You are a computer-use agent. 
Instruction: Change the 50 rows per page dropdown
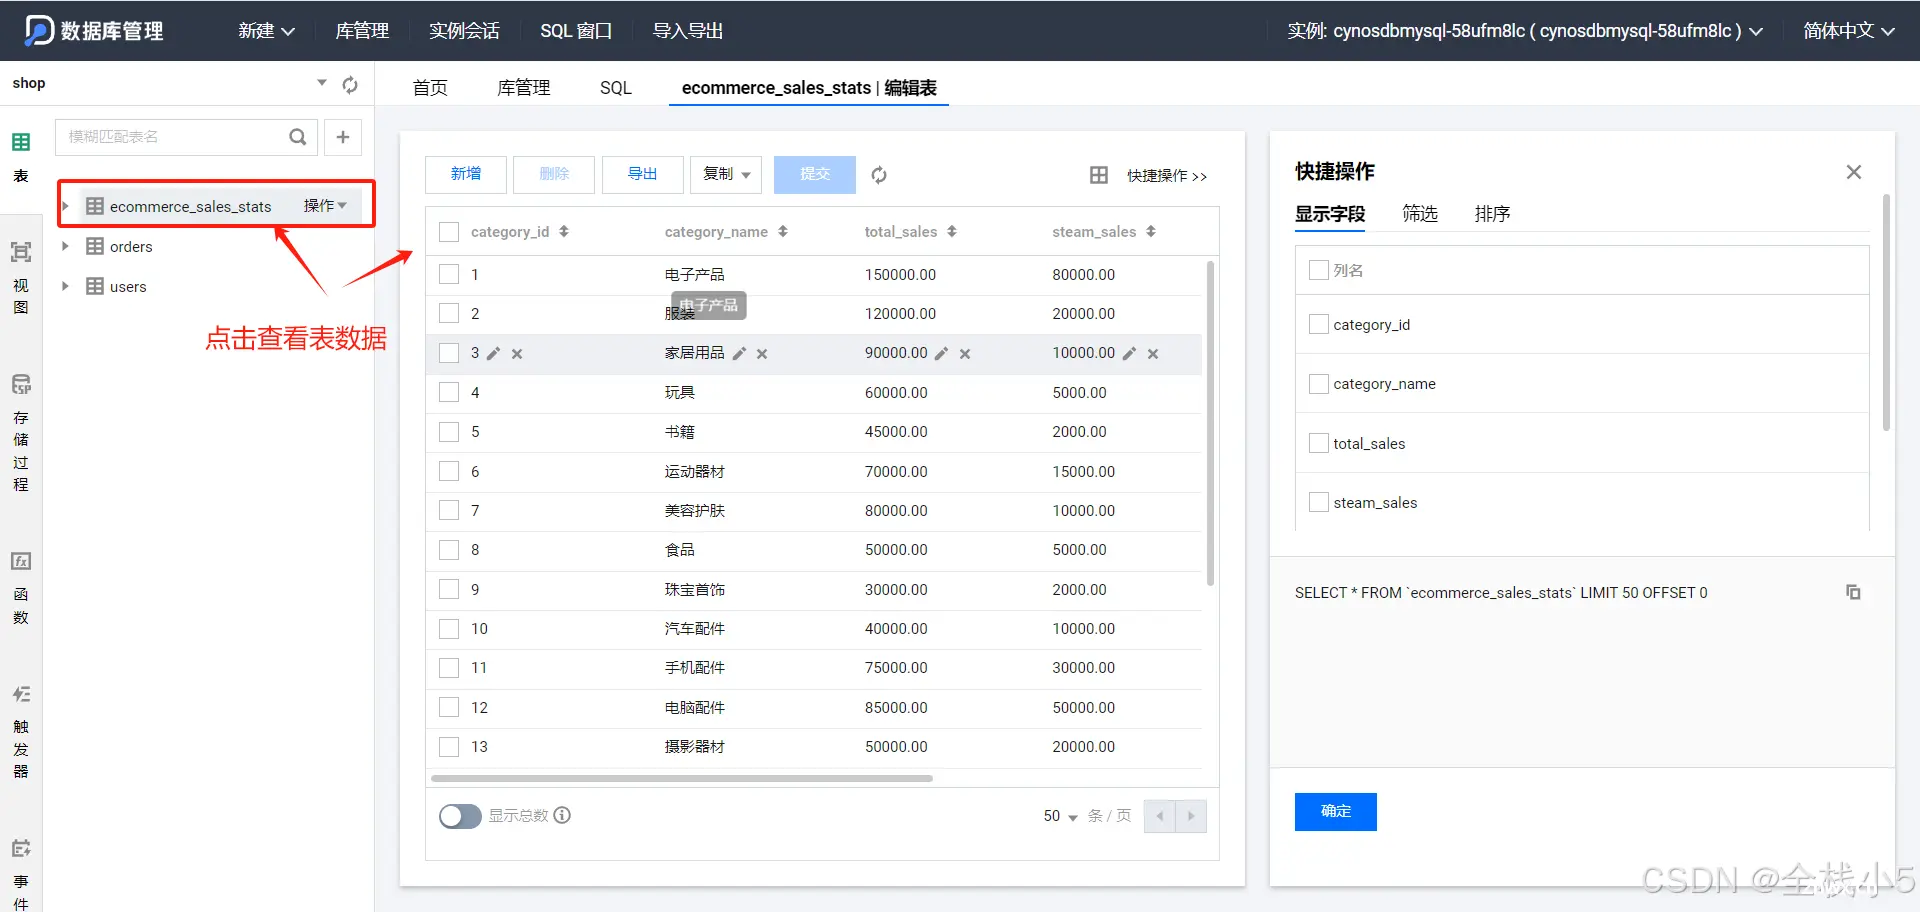1060,816
